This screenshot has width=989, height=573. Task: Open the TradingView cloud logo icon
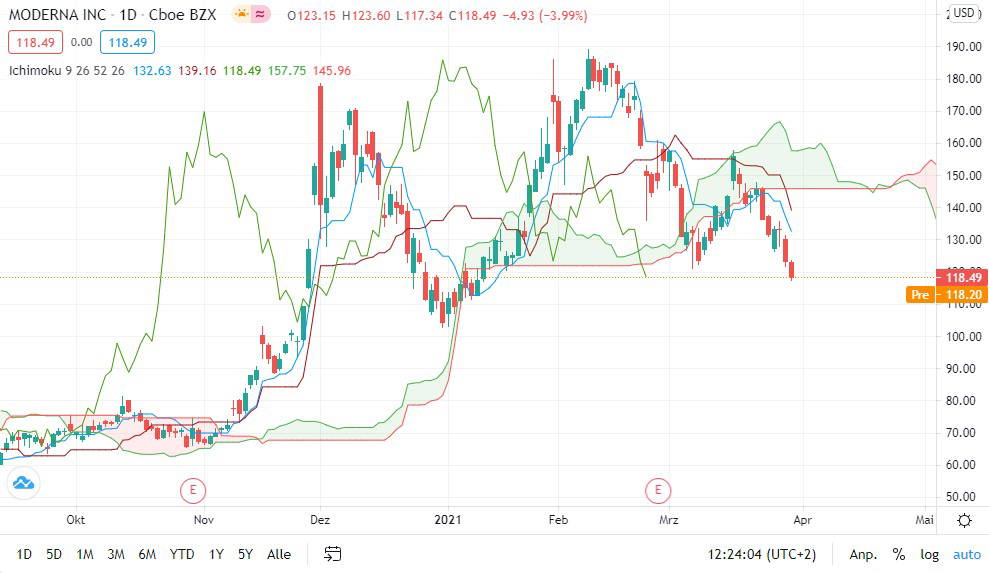point(23,483)
